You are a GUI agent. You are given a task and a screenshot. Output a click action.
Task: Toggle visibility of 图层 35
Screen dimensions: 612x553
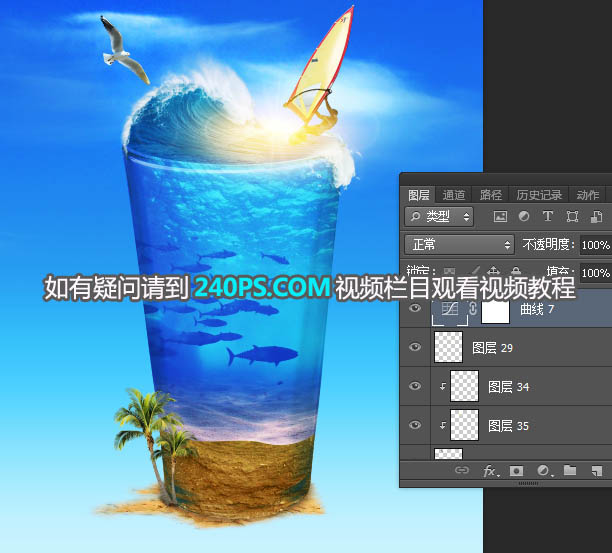pos(415,425)
